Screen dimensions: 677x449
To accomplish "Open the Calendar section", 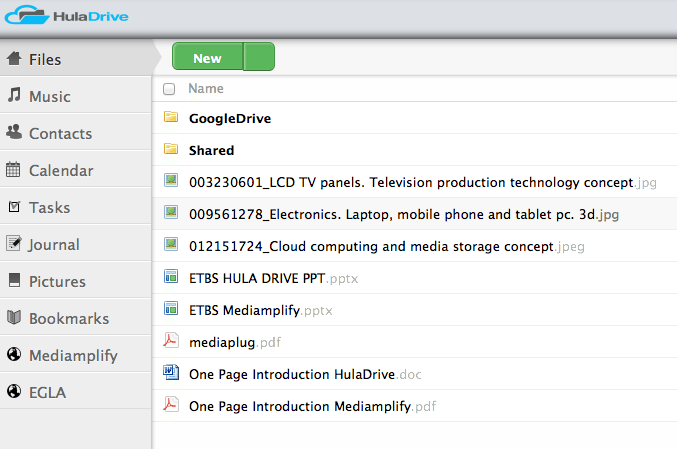I will [60, 170].
